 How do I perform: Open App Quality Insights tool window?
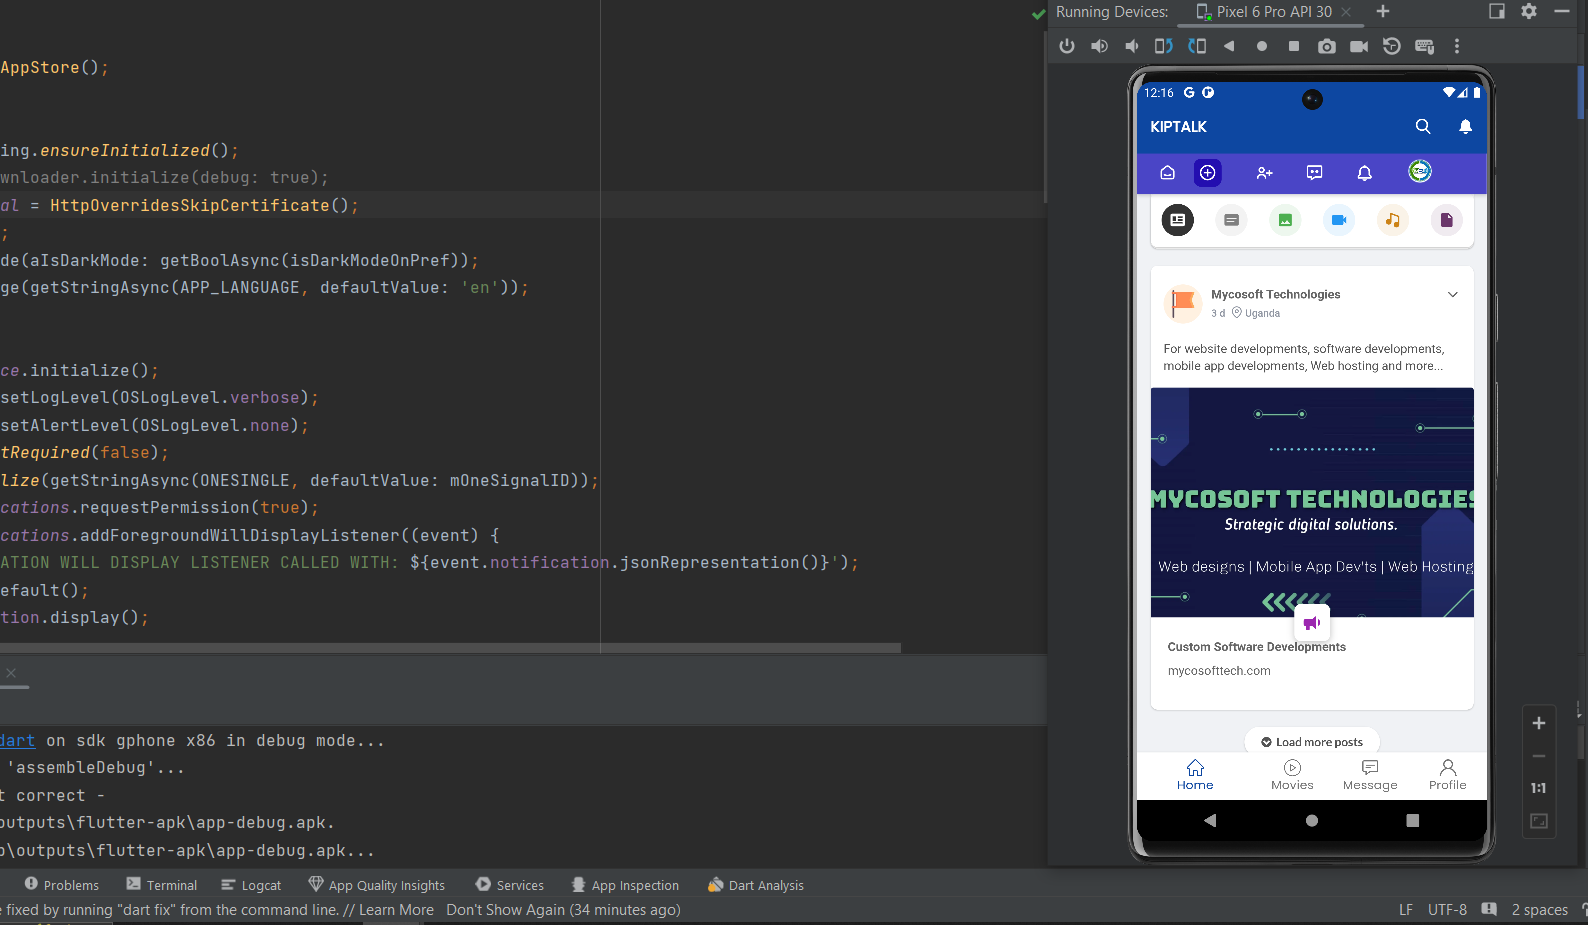pos(376,885)
